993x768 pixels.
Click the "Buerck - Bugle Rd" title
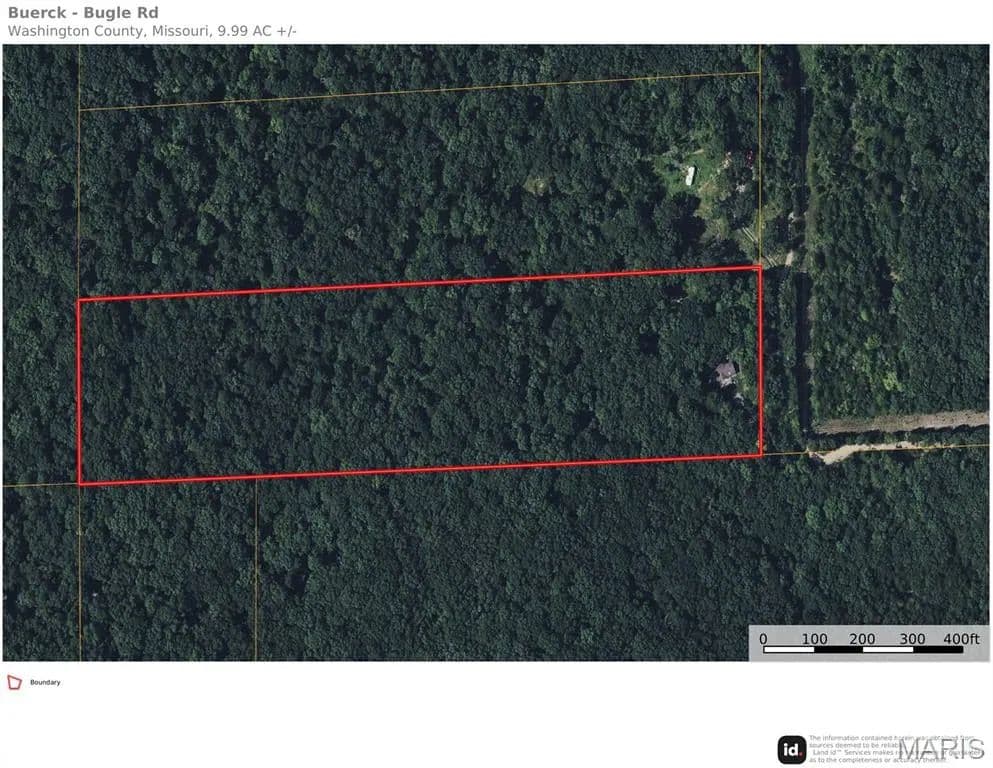[x=83, y=13]
